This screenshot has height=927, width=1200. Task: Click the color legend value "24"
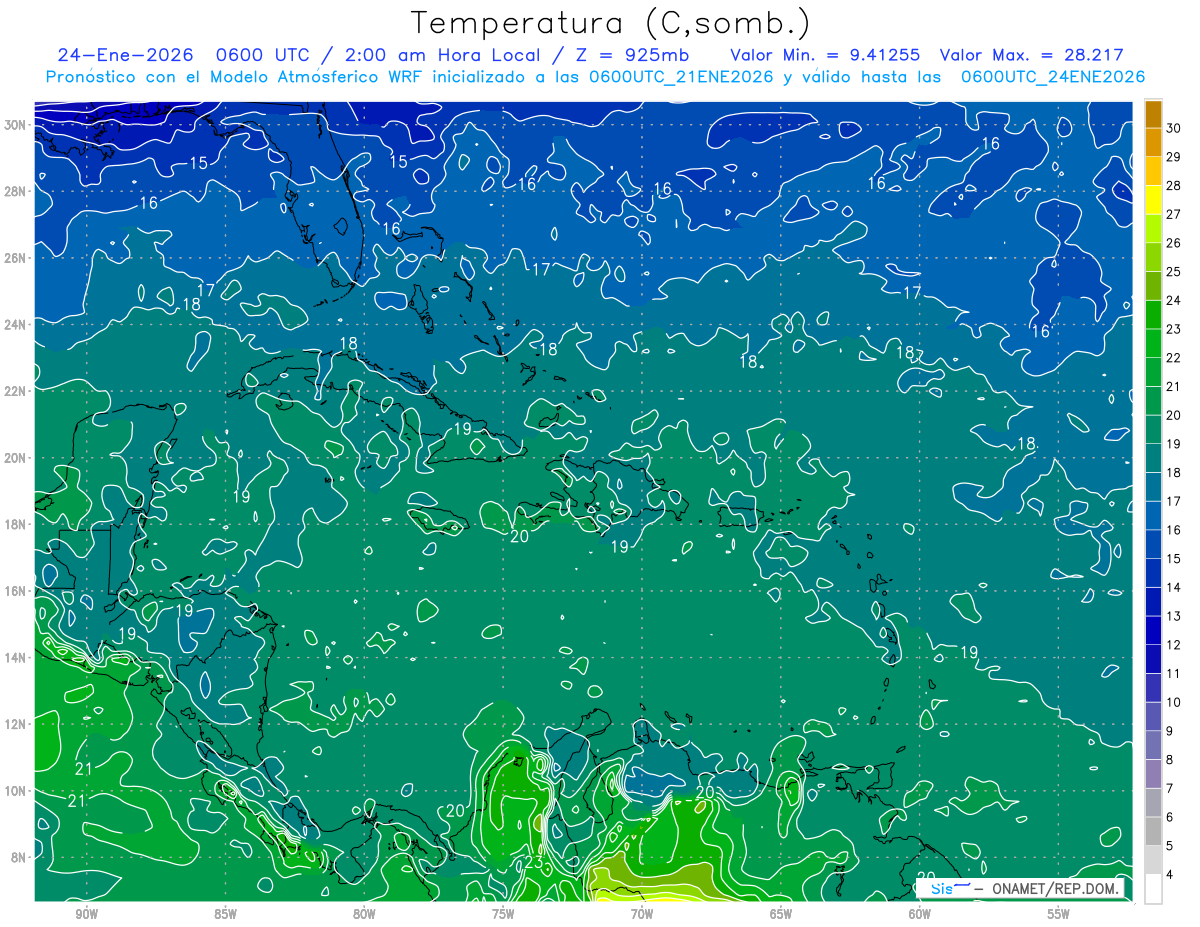1174,300
